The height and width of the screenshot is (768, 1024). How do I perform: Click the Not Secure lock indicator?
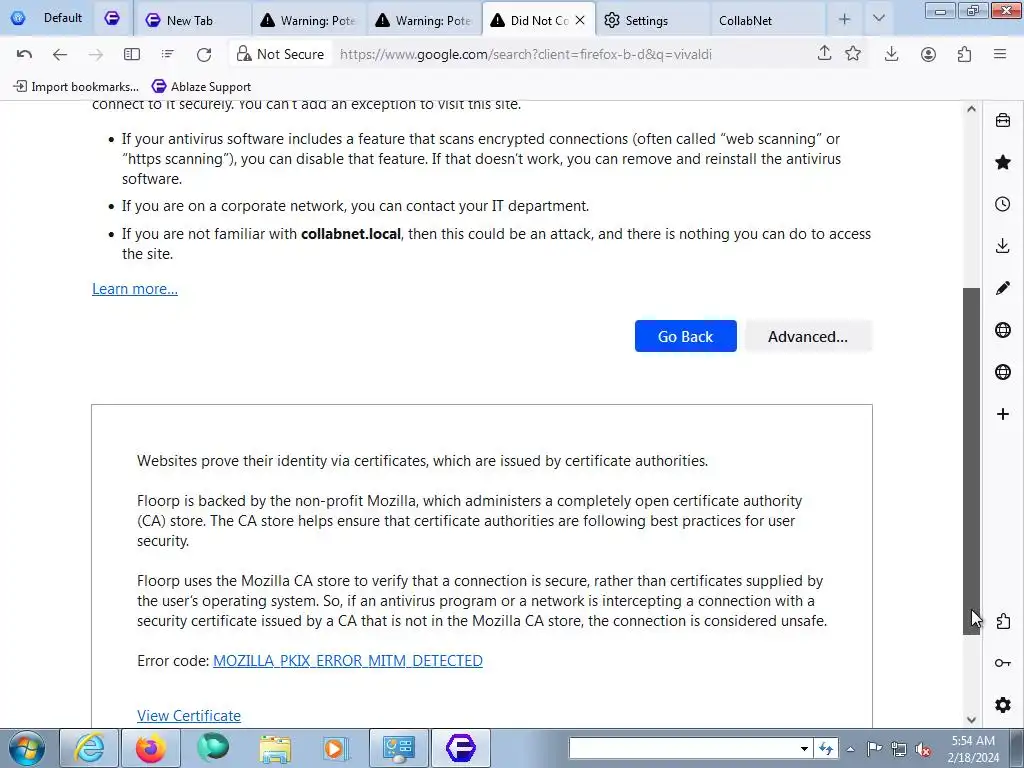280,54
